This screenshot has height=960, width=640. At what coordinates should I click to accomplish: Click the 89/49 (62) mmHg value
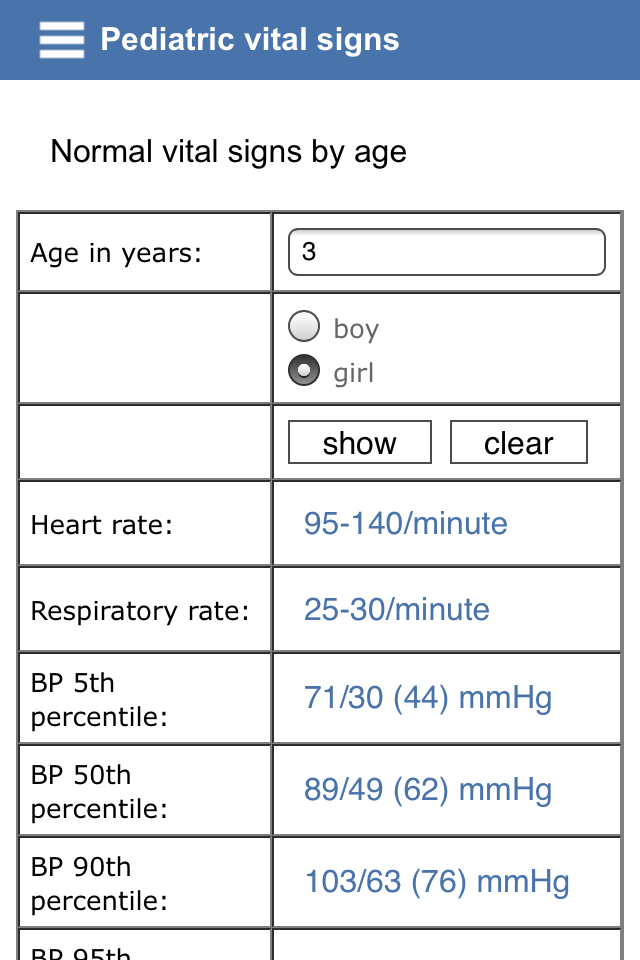[x=428, y=790]
